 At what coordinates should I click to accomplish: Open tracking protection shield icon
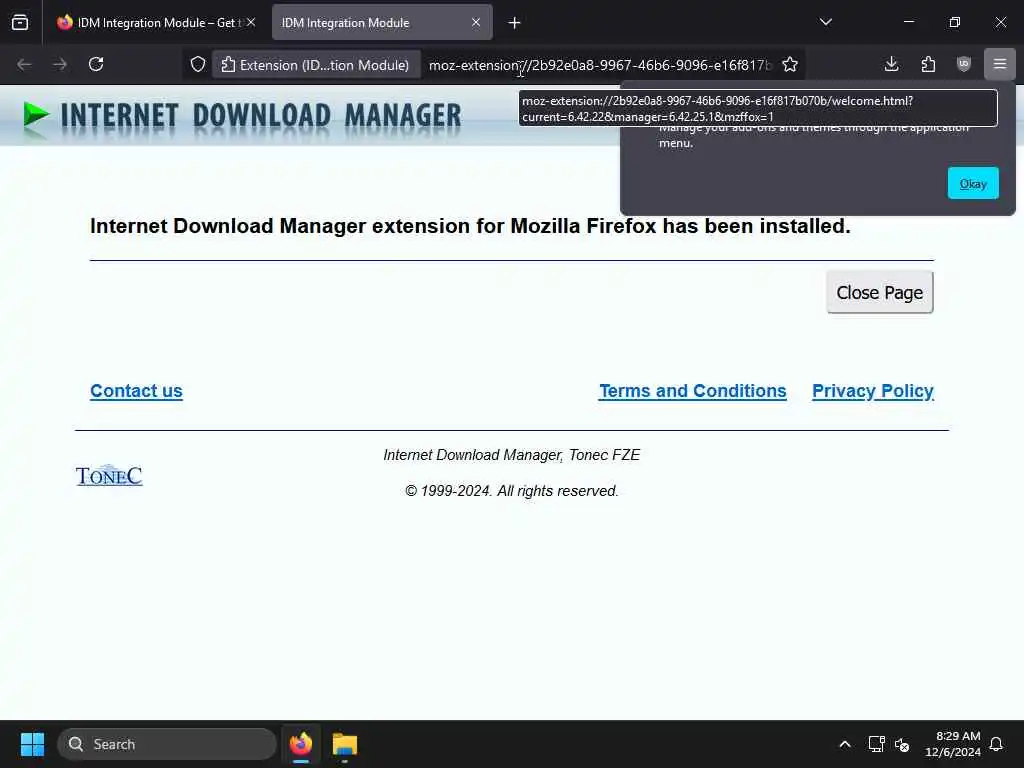[198, 64]
